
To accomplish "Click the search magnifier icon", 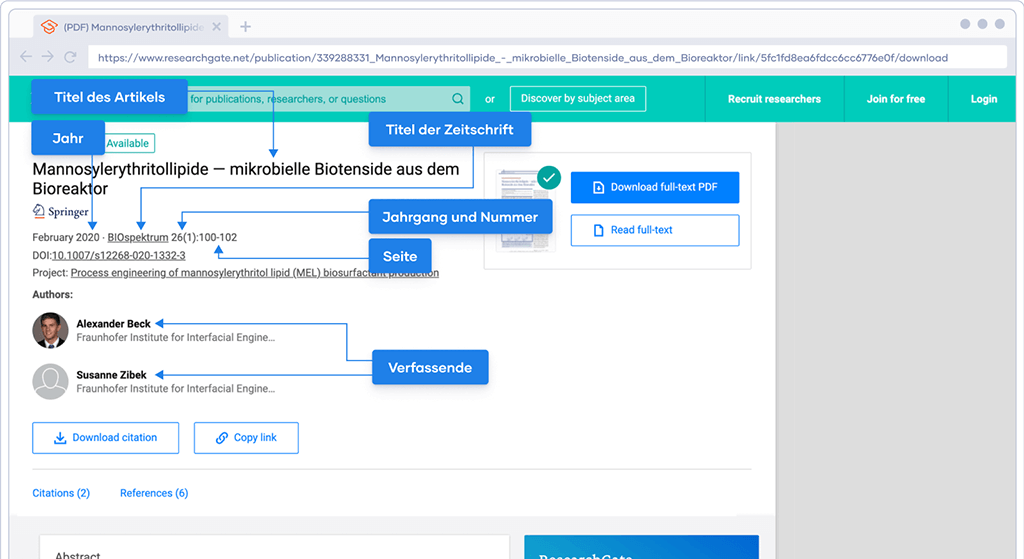I will (x=458, y=99).
